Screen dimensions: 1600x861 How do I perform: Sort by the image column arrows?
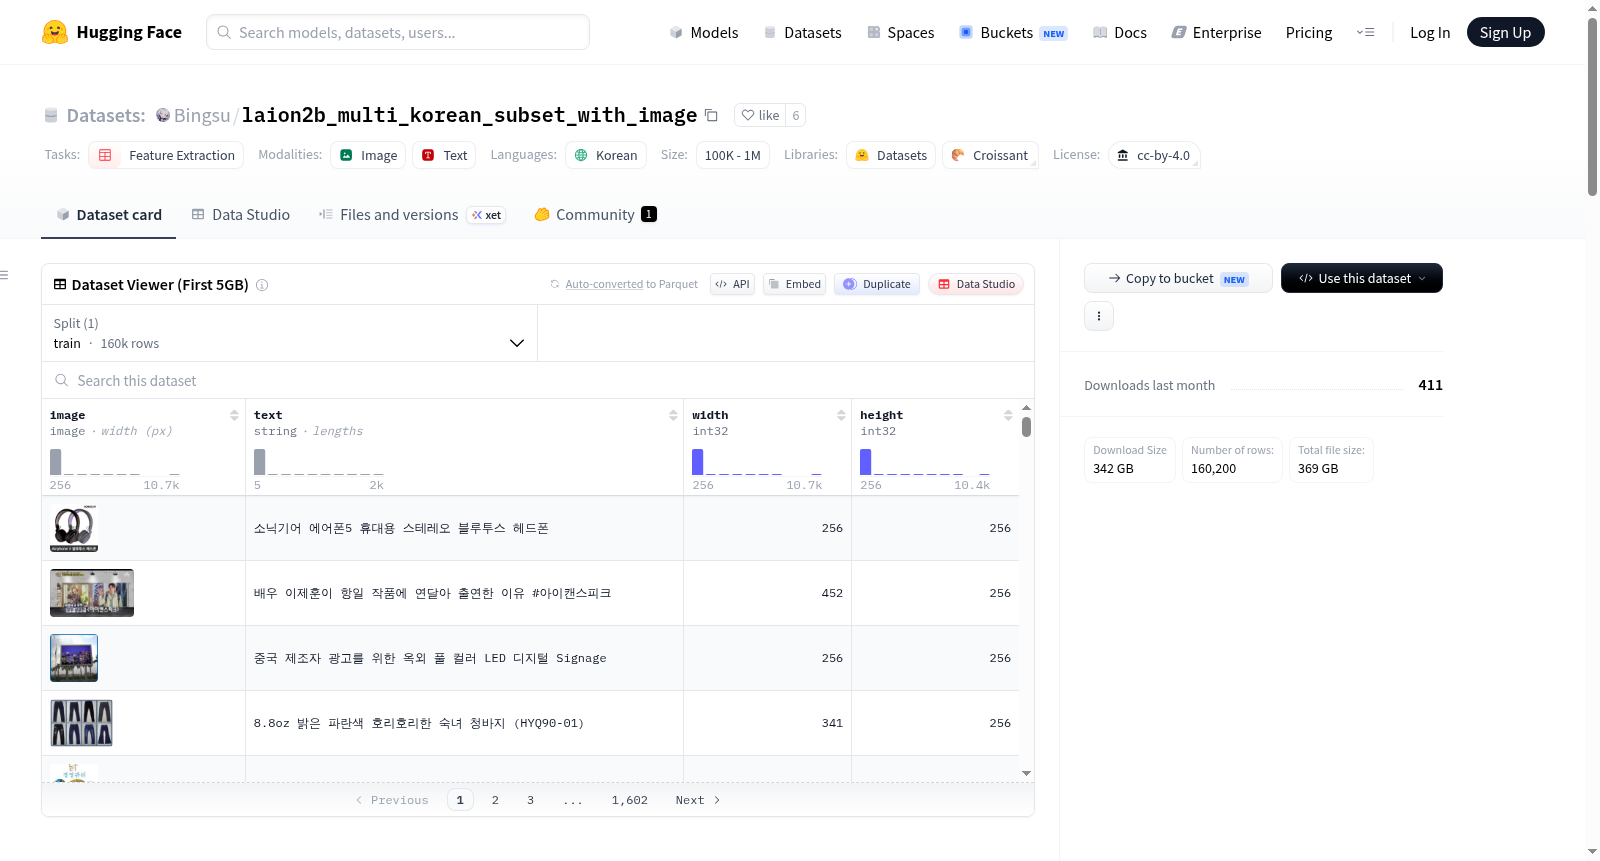point(234,415)
